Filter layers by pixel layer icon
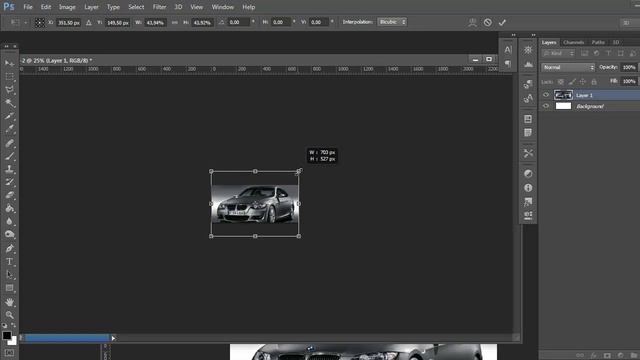This screenshot has width=640, height=360. 584,53
